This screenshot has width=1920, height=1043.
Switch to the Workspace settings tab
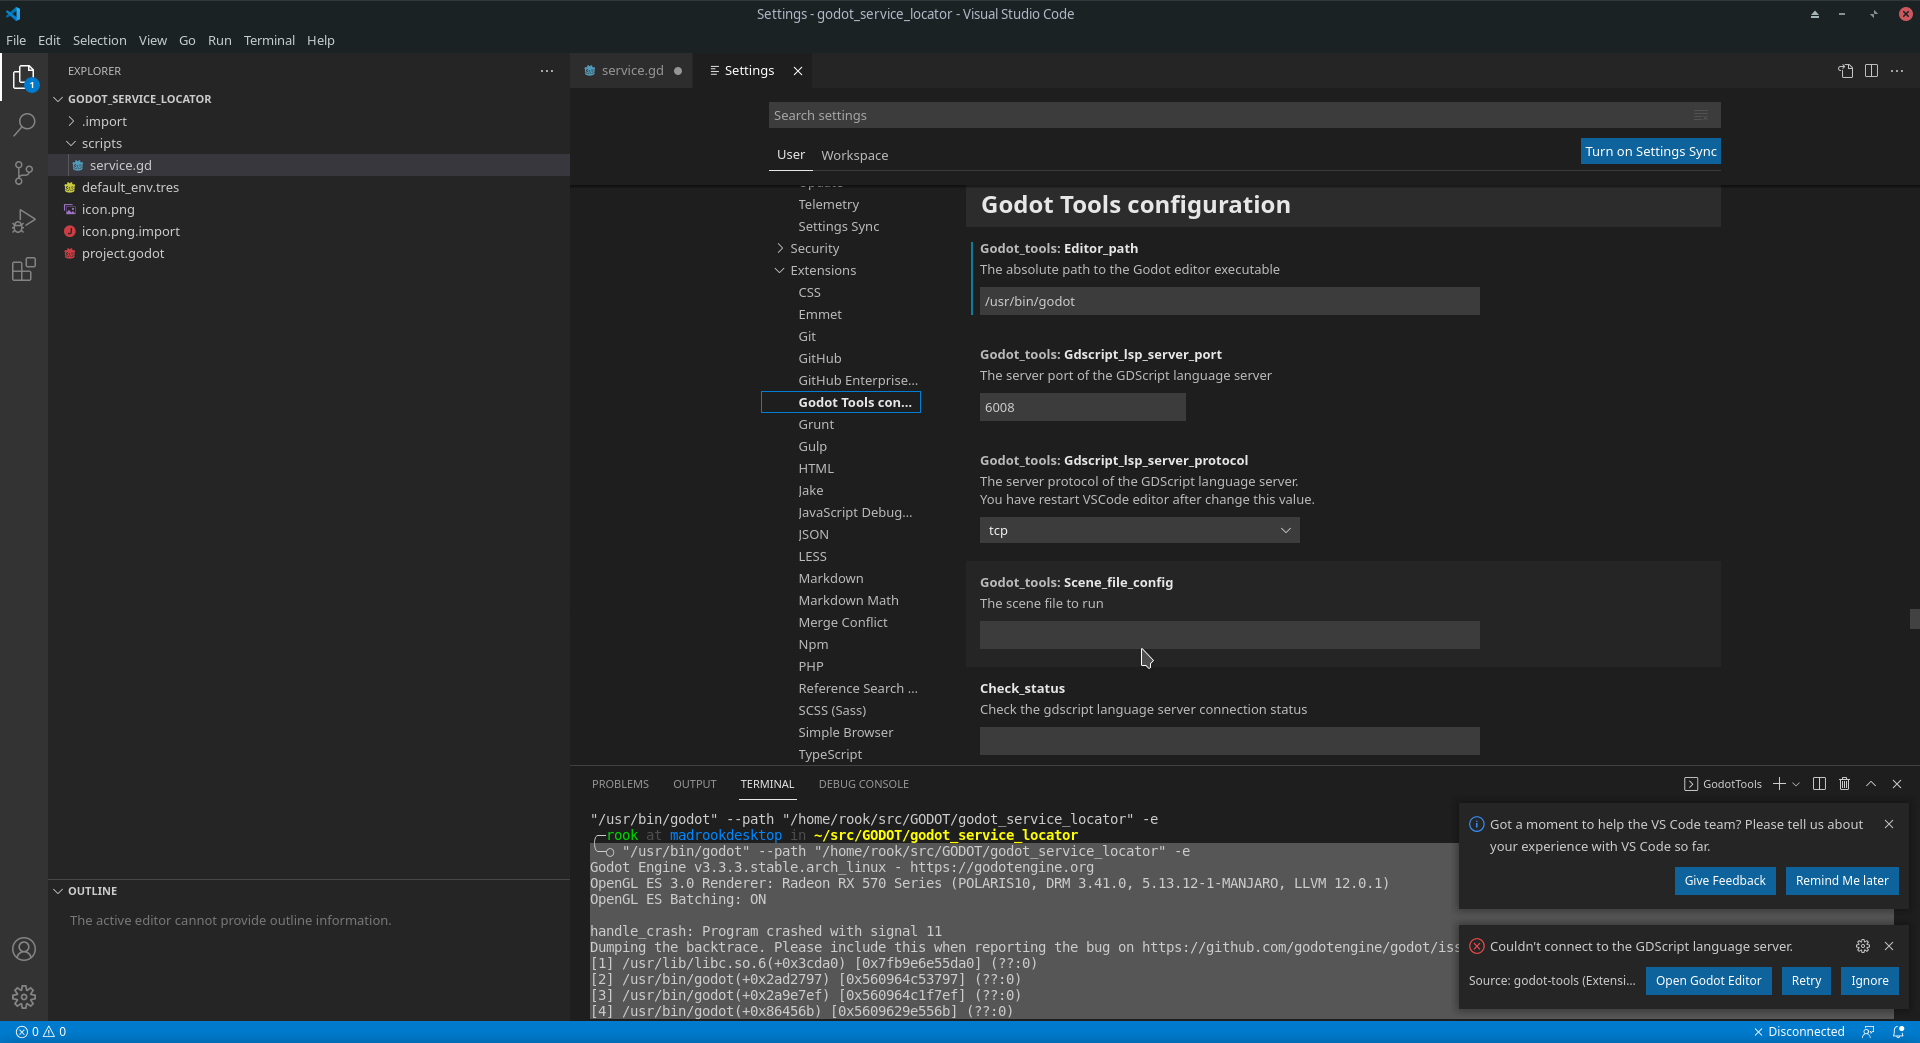click(855, 155)
